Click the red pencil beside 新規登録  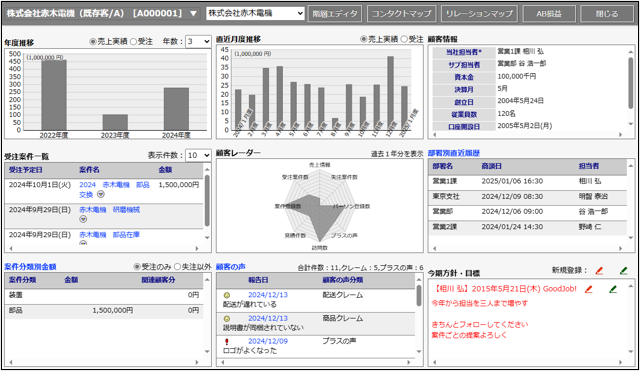click(x=599, y=271)
